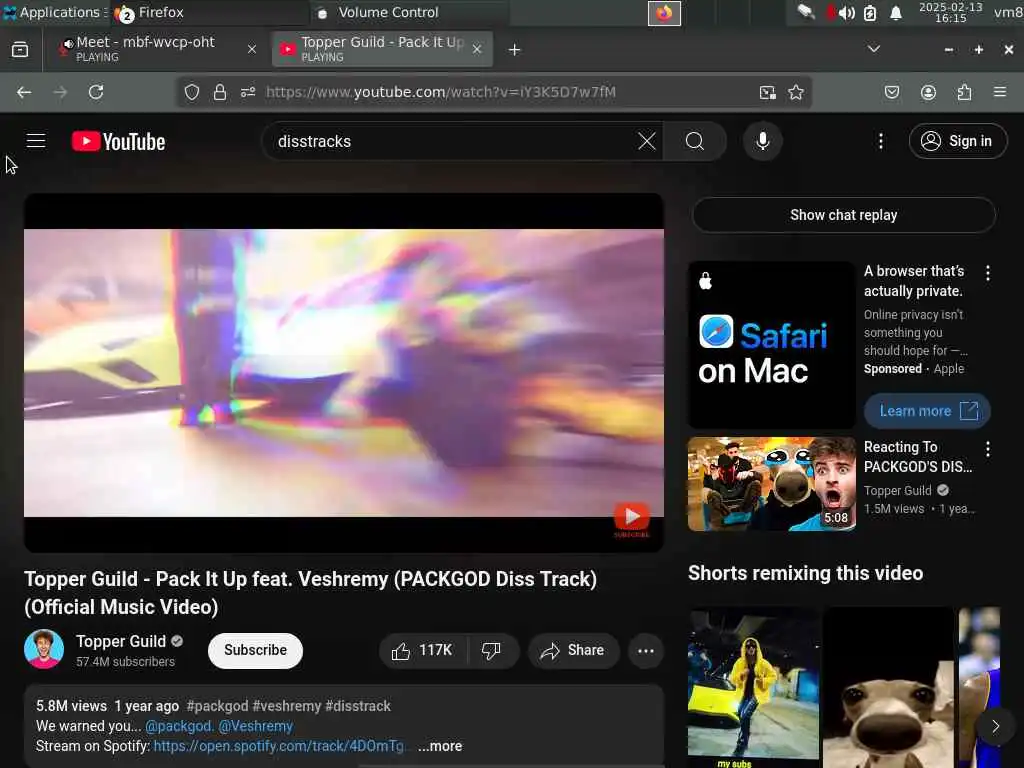
Task: Clear the disstracks search text
Action: (647, 141)
